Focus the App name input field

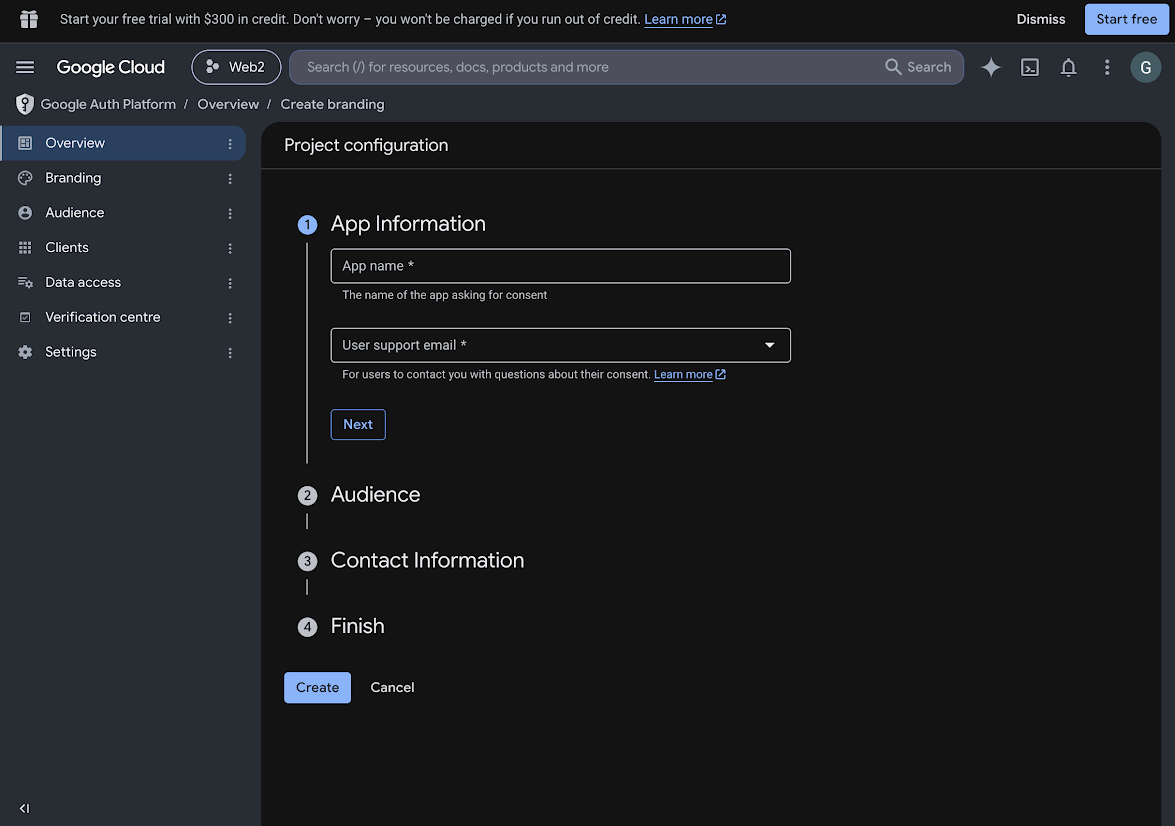coord(561,266)
